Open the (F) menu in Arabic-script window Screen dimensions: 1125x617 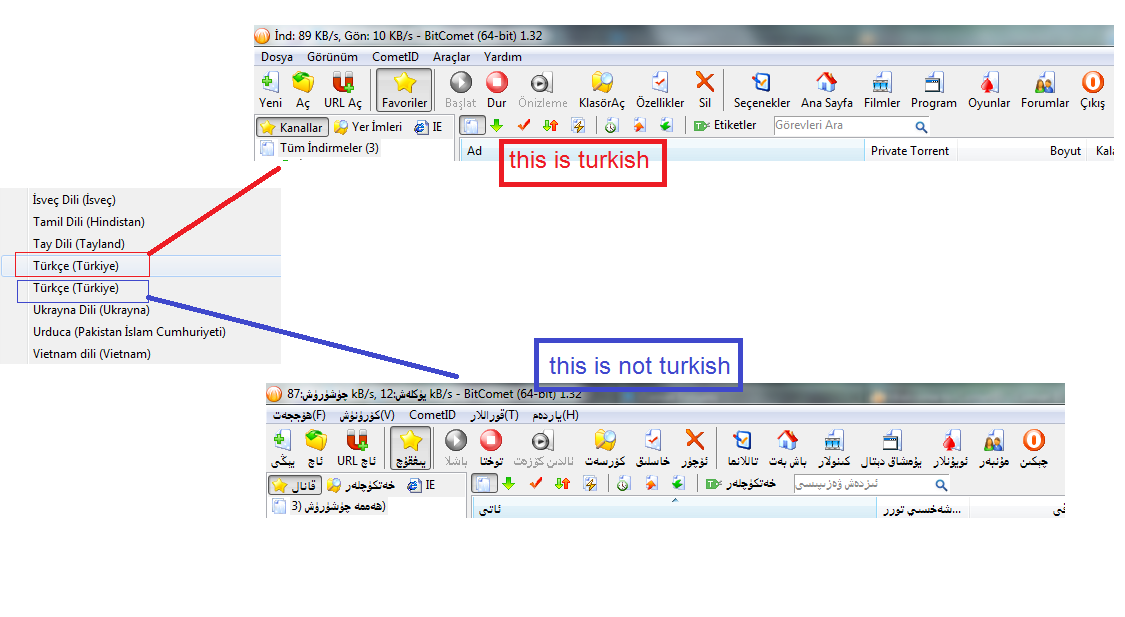299,415
